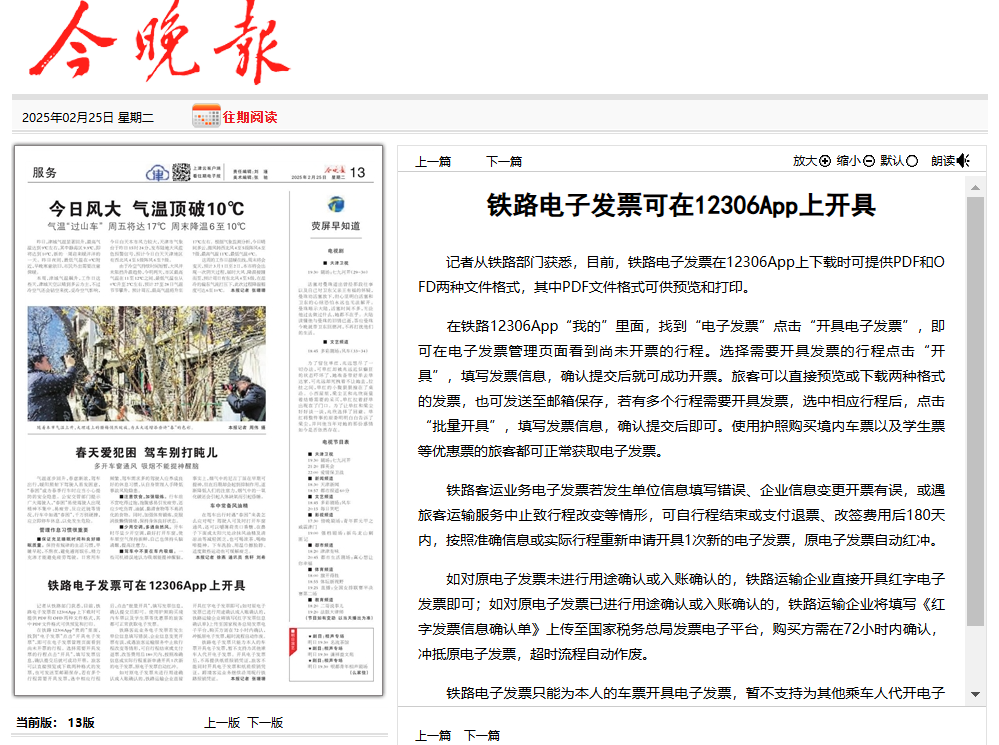This screenshot has height=745, width=999.
Task: Click the zoom-out (缩小) minus icon
Action: [x=869, y=161]
